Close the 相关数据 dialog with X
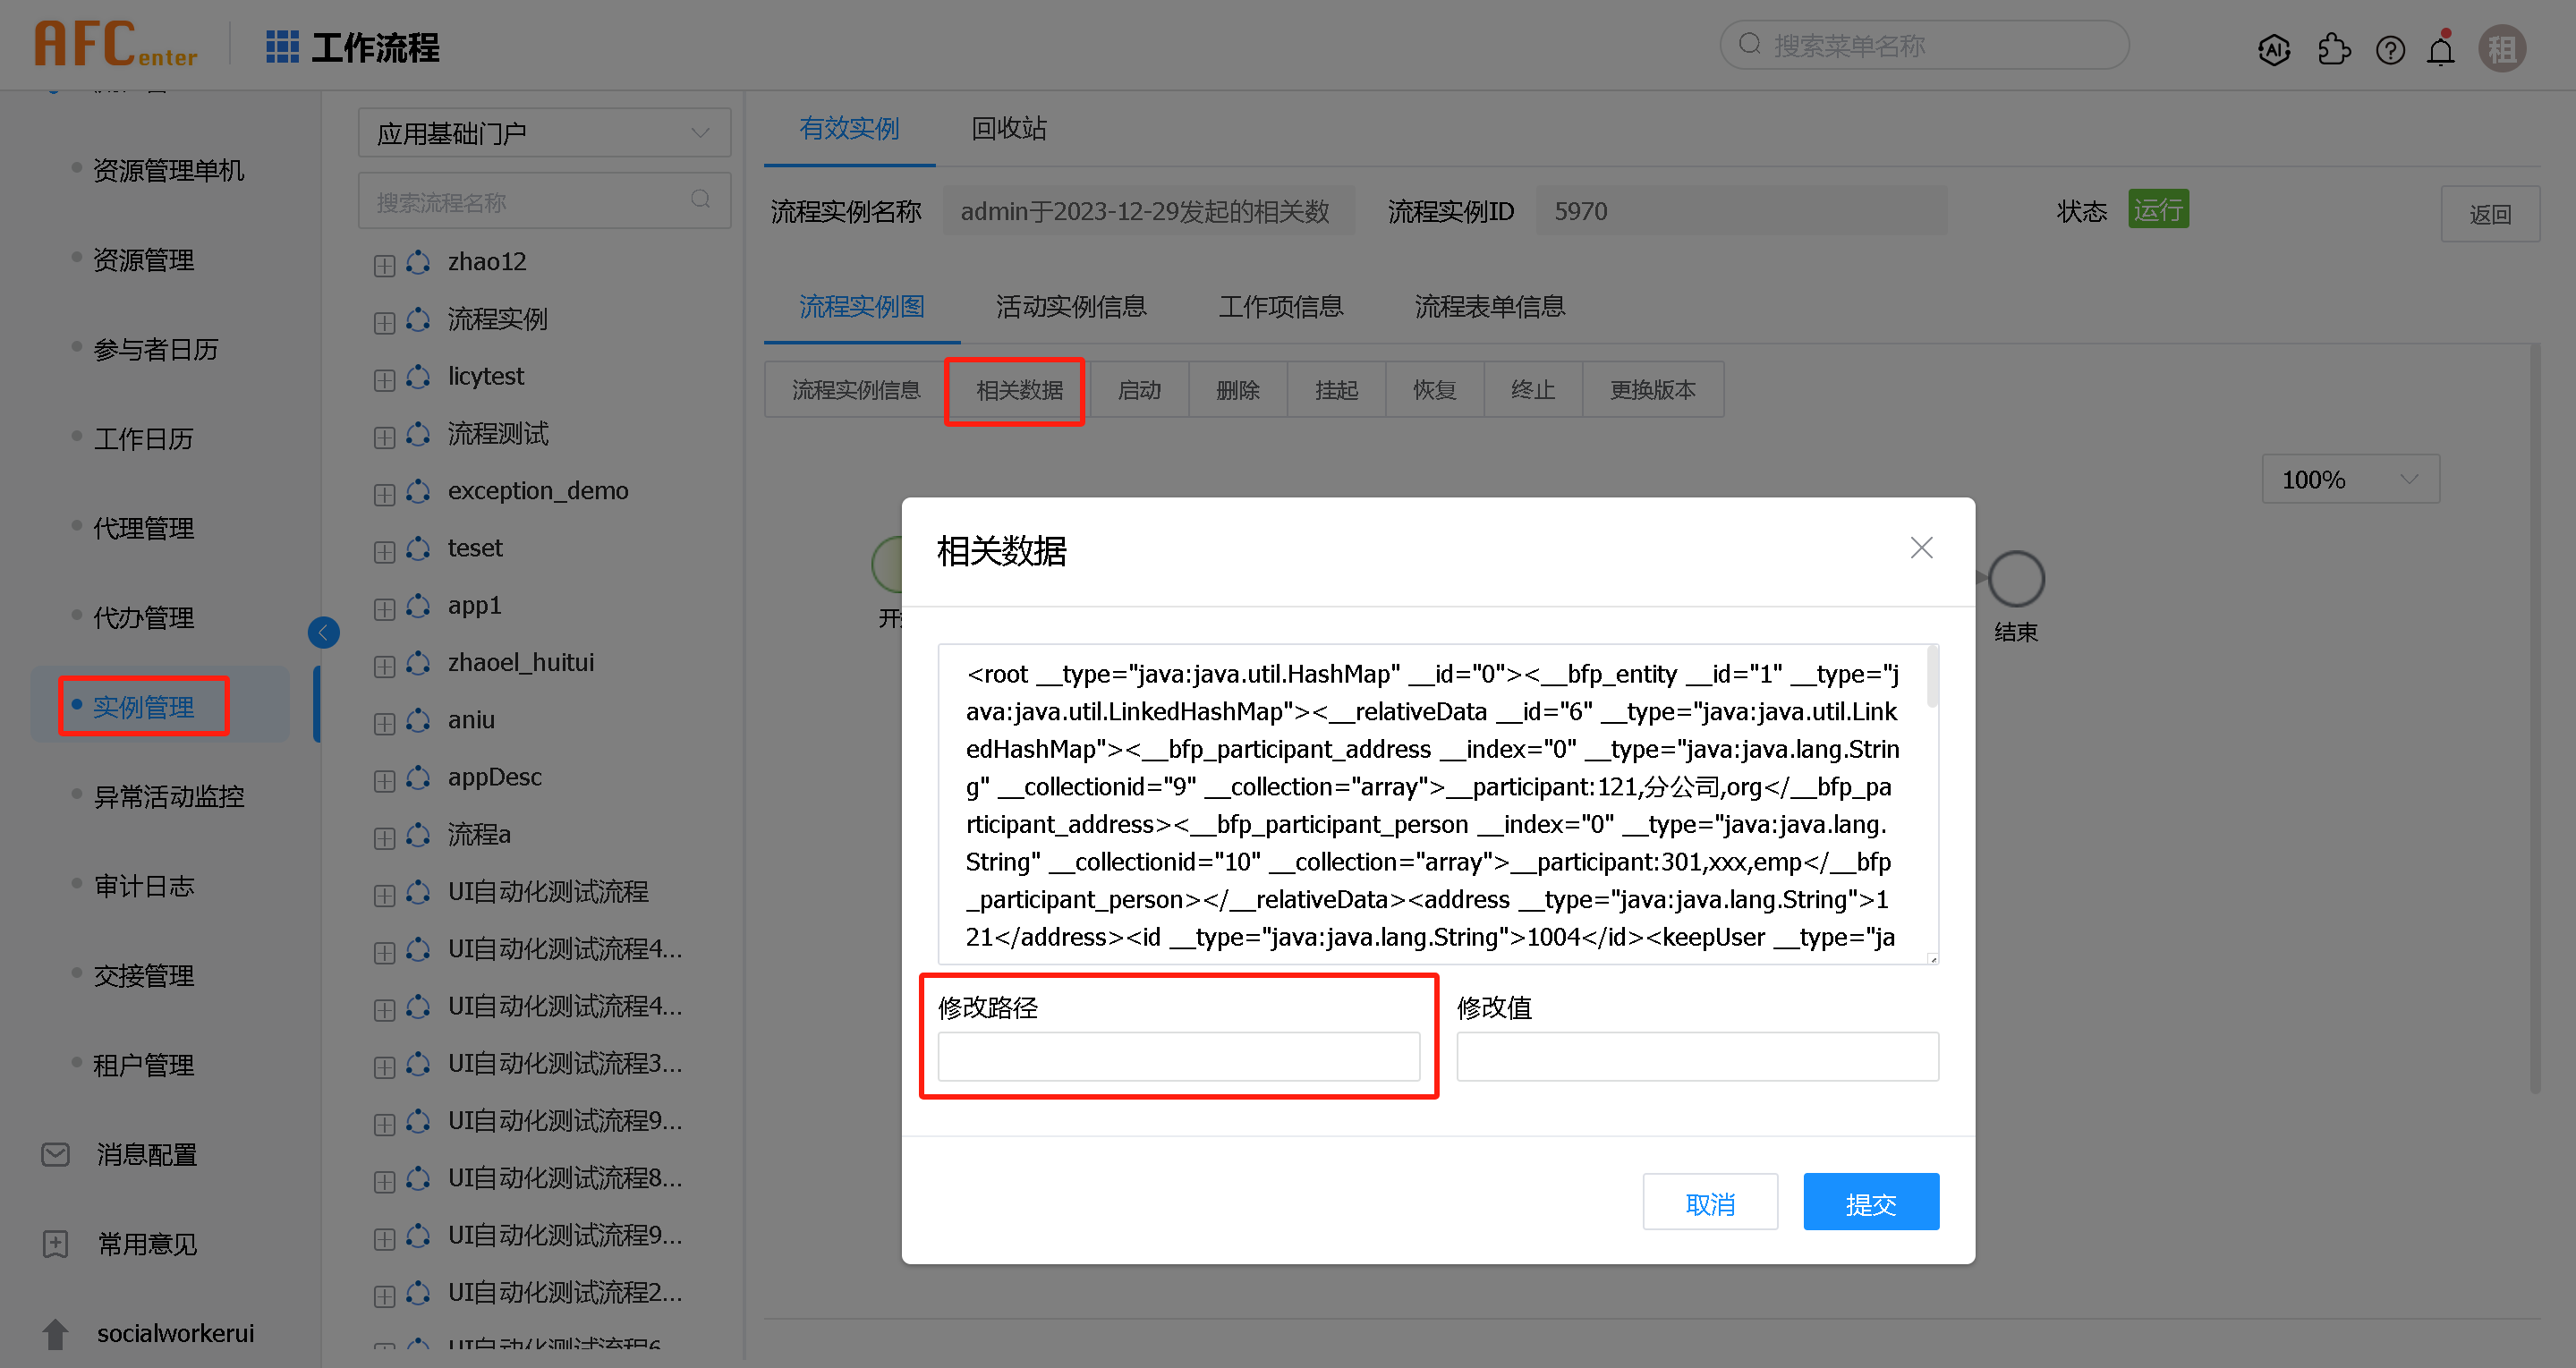This screenshot has width=2576, height=1368. (x=1921, y=548)
